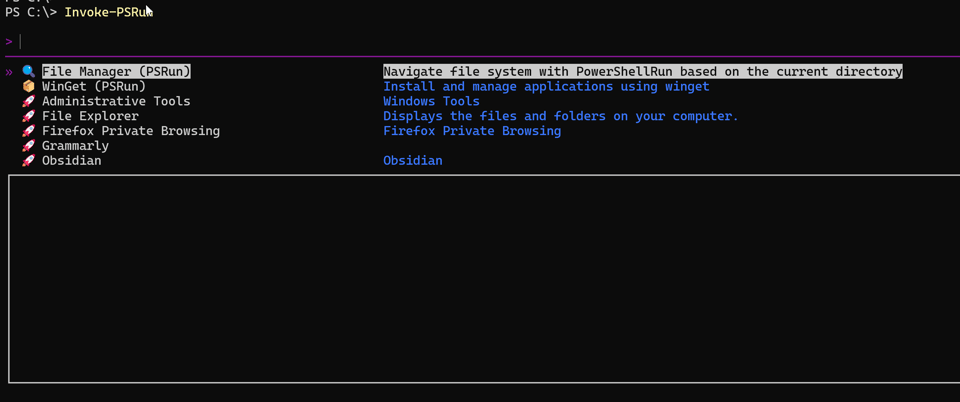The image size is (960, 402).
Task: Choose Administrative Tools from the list
Action: [x=116, y=101]
